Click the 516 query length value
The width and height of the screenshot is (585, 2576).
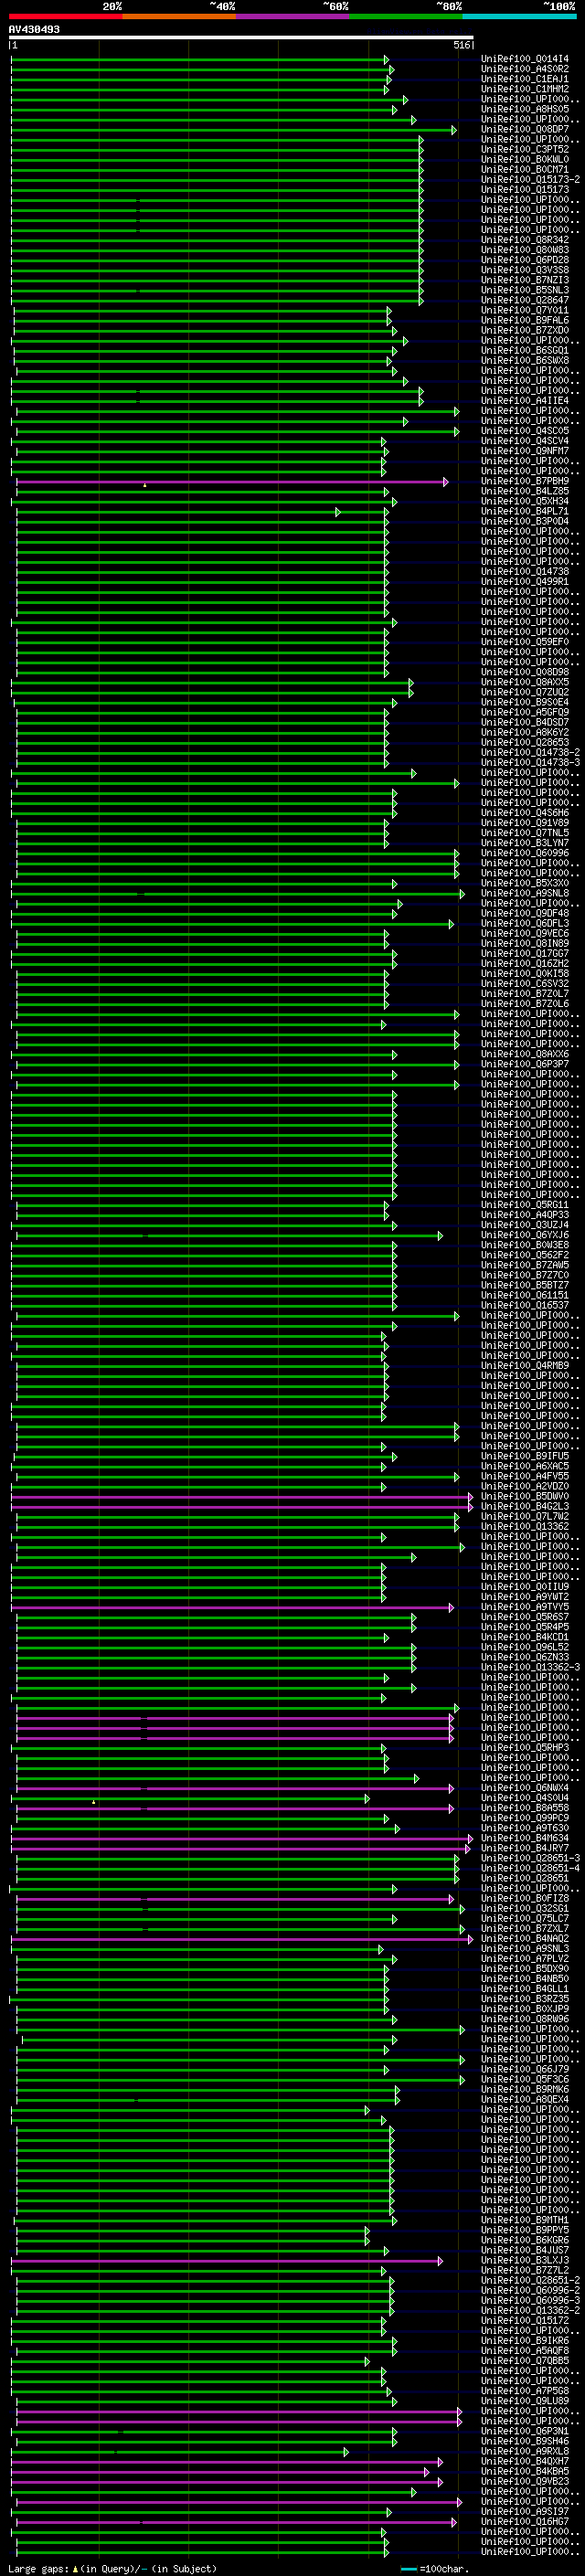(461, 45)
